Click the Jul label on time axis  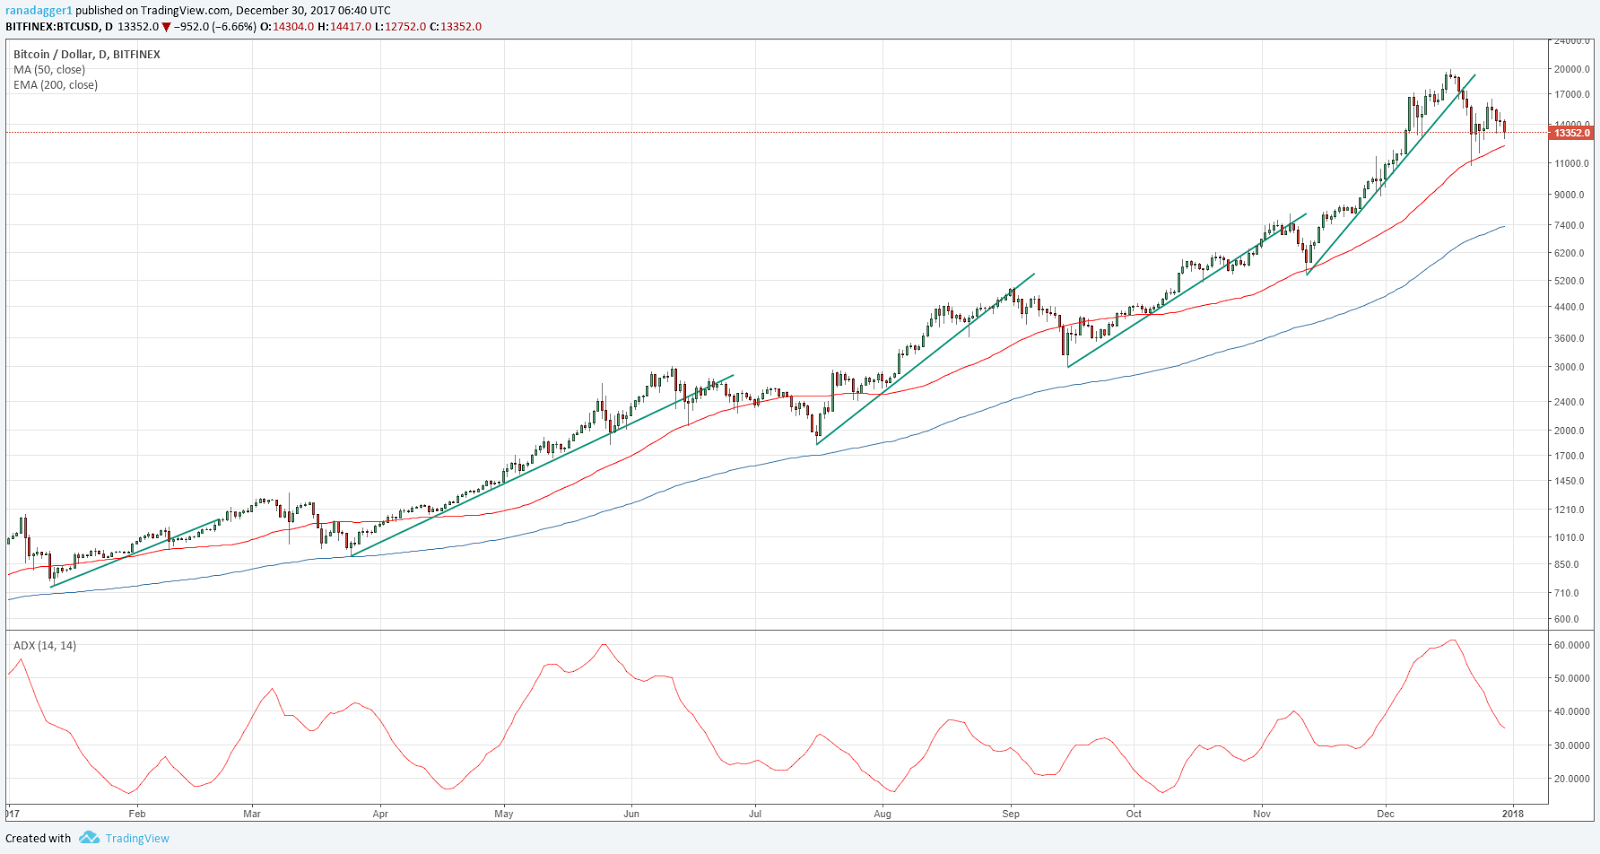755,814
